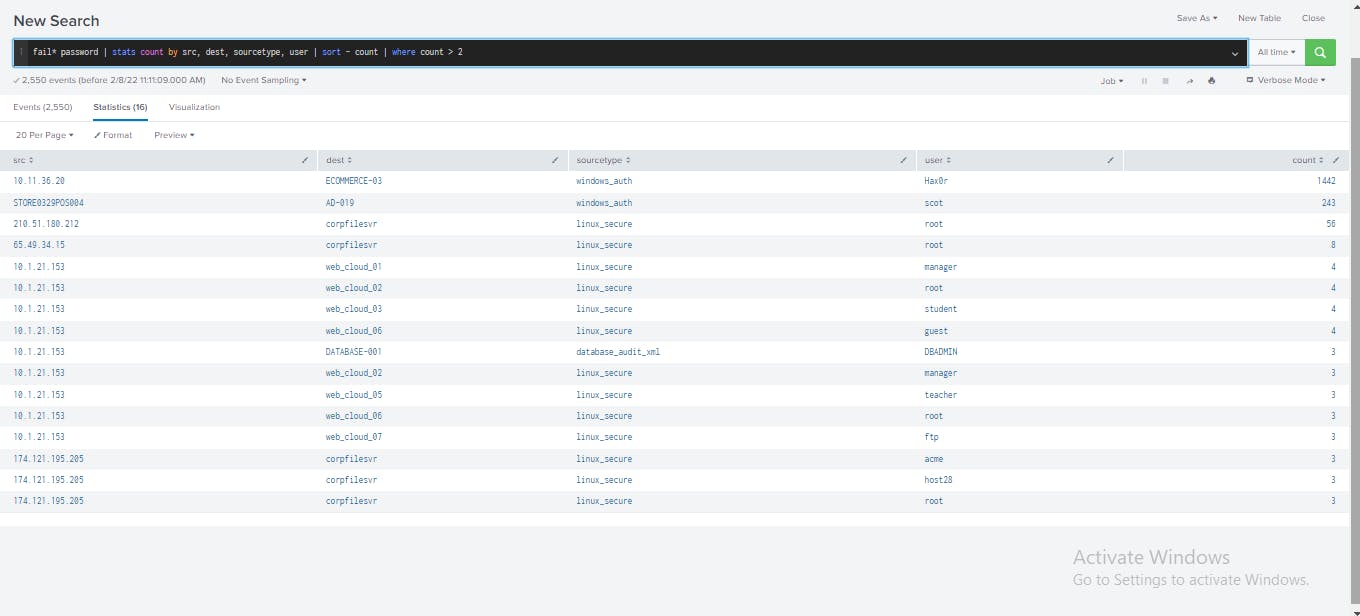Image resolution: width=1360 pixels, height=616 pixels.
Task: Click the user value acme
Action: pos(934,459)
